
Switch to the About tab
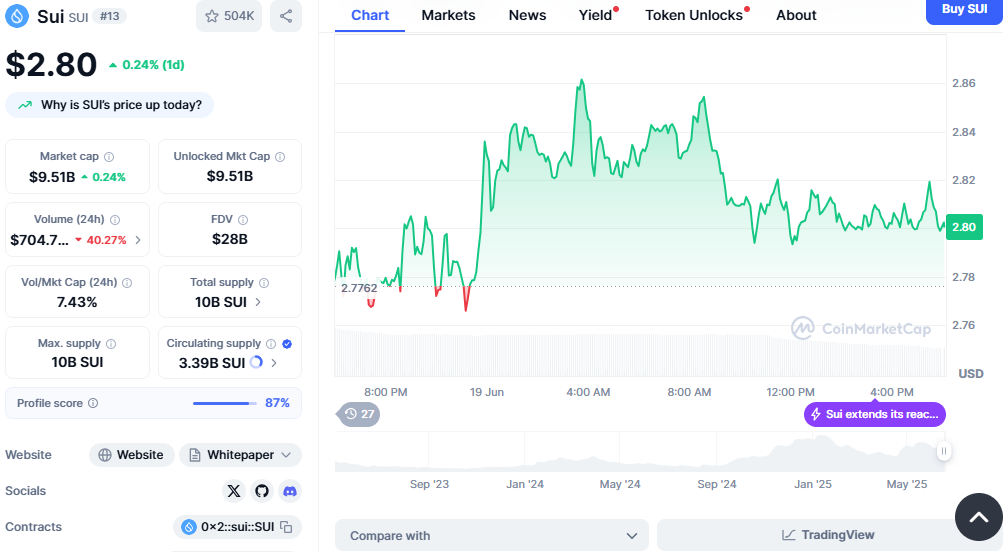tap(796, 15)
